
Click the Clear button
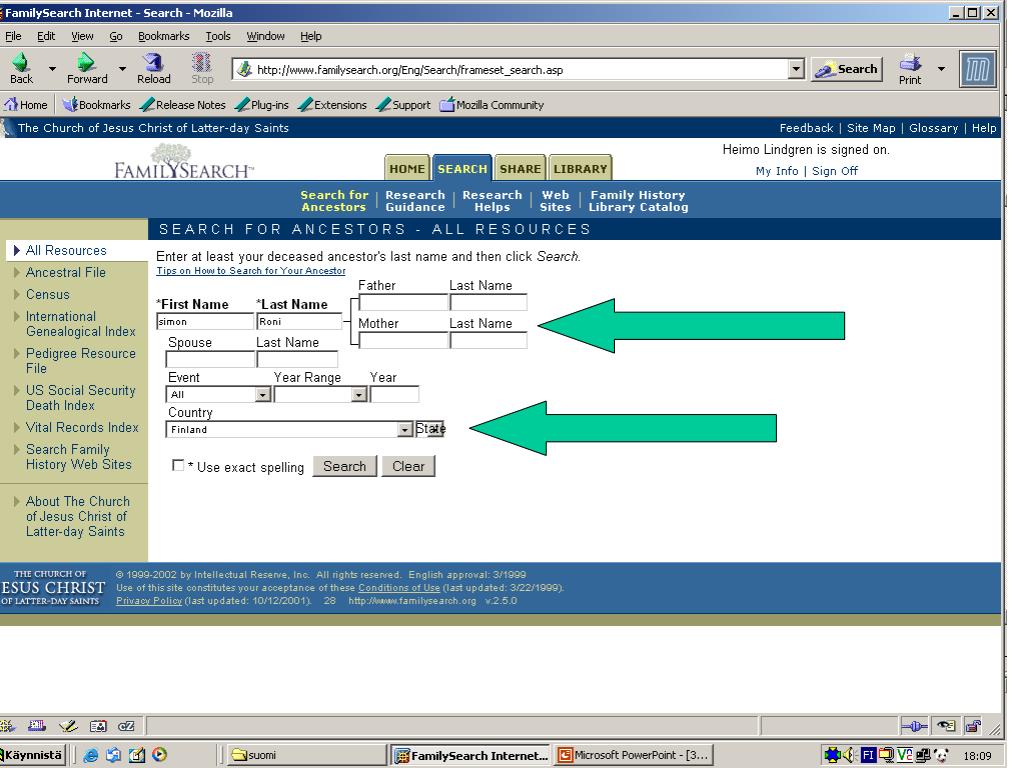point(408,466)
